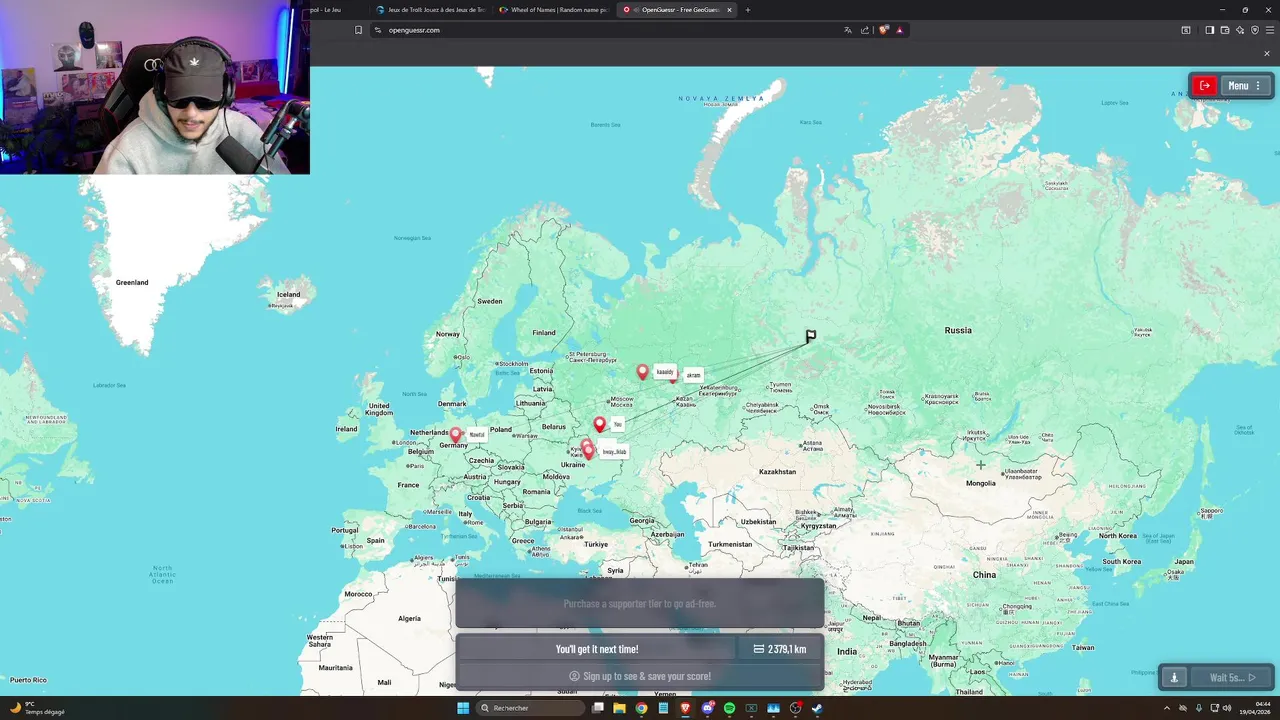The height and width of the screenshot is (720, 1280).
Task: Click the flag marker of the correct location
Action: point(810,336)
